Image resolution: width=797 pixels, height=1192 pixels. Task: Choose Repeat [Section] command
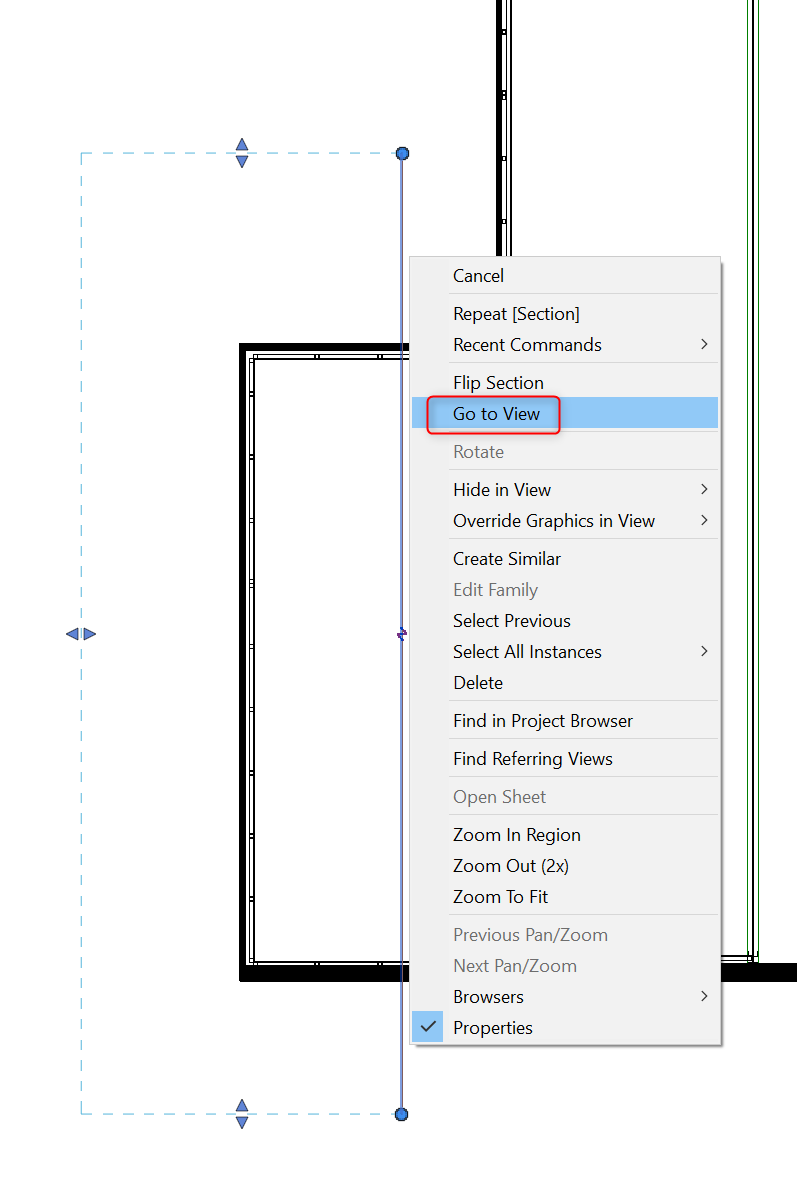point(564,314)
